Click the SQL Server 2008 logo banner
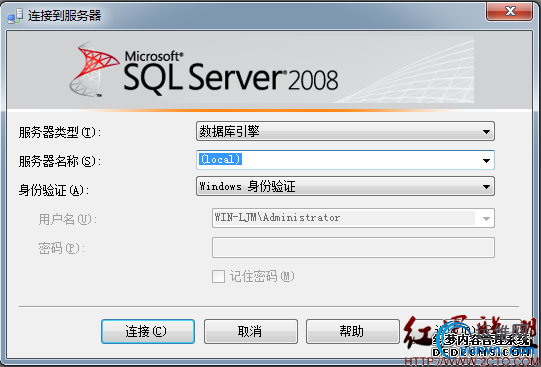This screenshot has height=367, width=541. pos(269,71)
